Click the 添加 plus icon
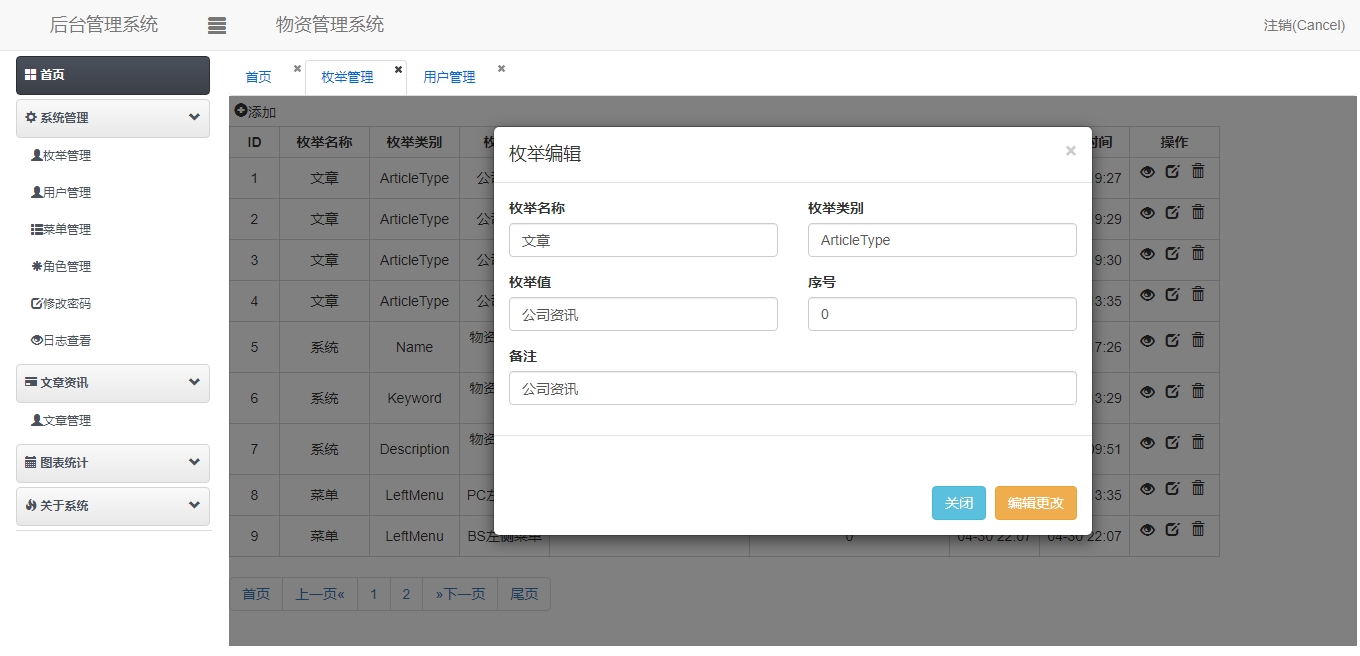The width and height of the screenshot is (1360, 656). (x=241, y=111)
